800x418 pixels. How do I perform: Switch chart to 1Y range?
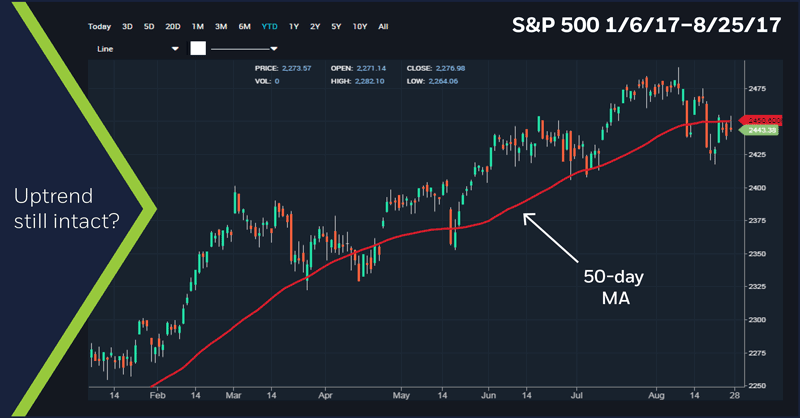point(295,26)
